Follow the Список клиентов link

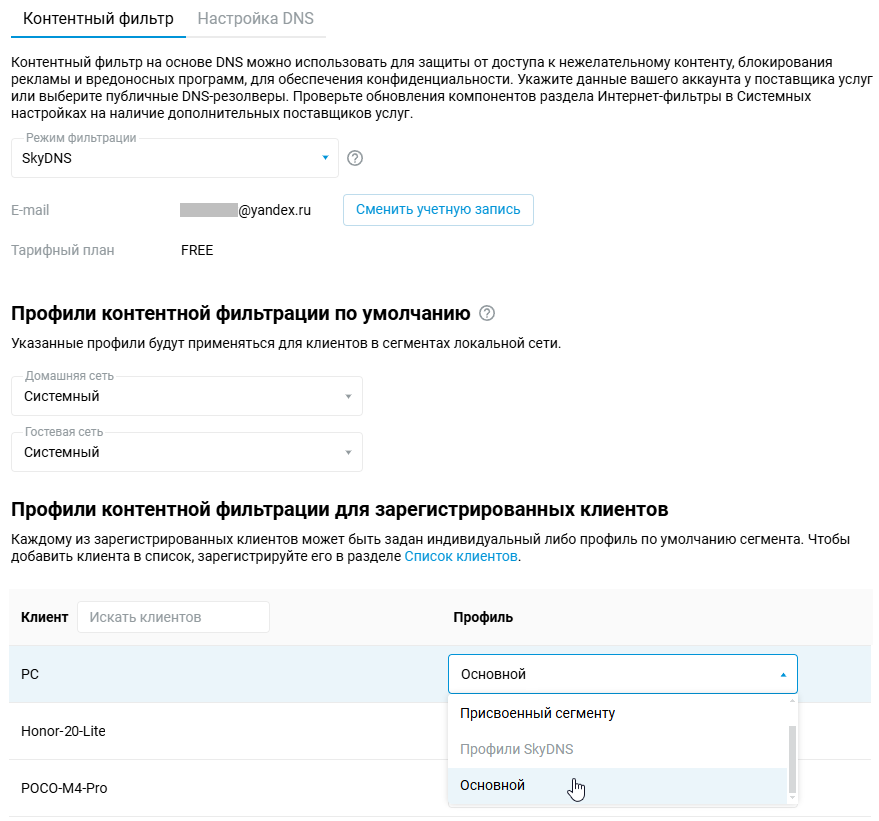click(461, 557)
